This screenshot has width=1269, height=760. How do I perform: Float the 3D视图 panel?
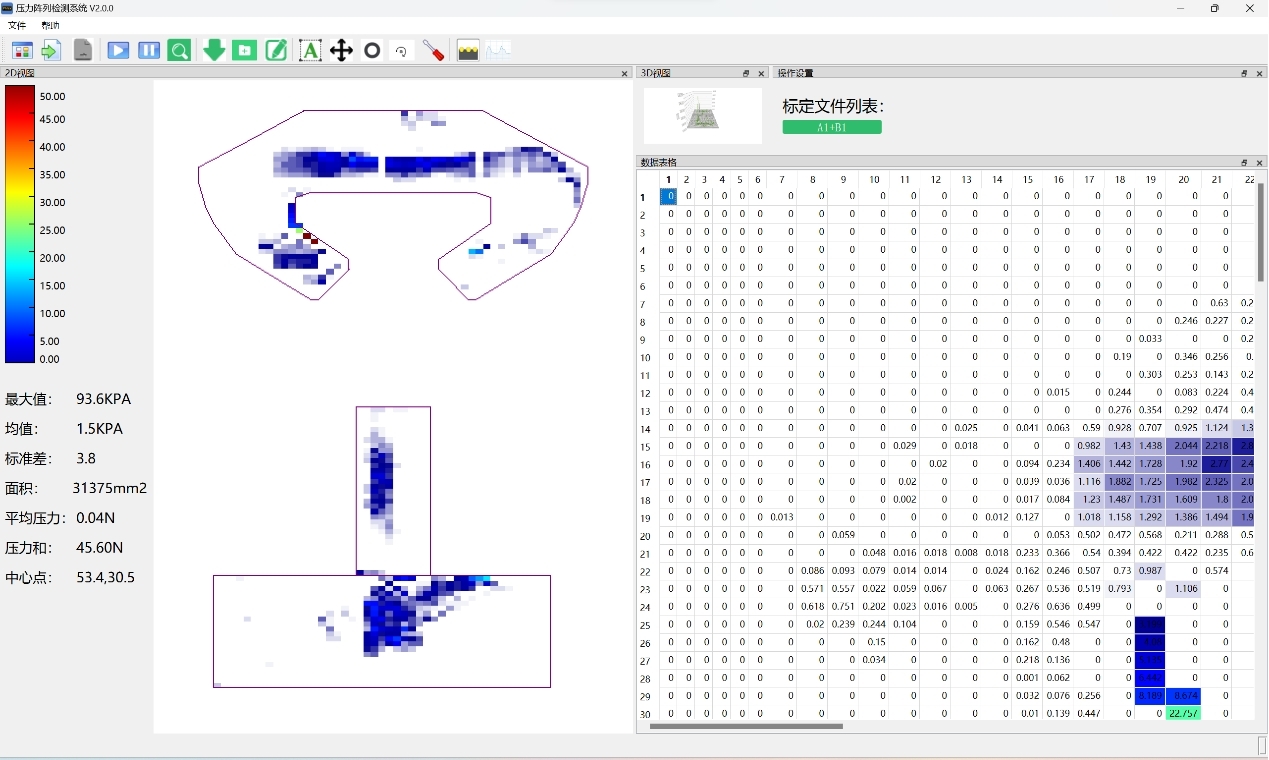(x=746, y=73)
